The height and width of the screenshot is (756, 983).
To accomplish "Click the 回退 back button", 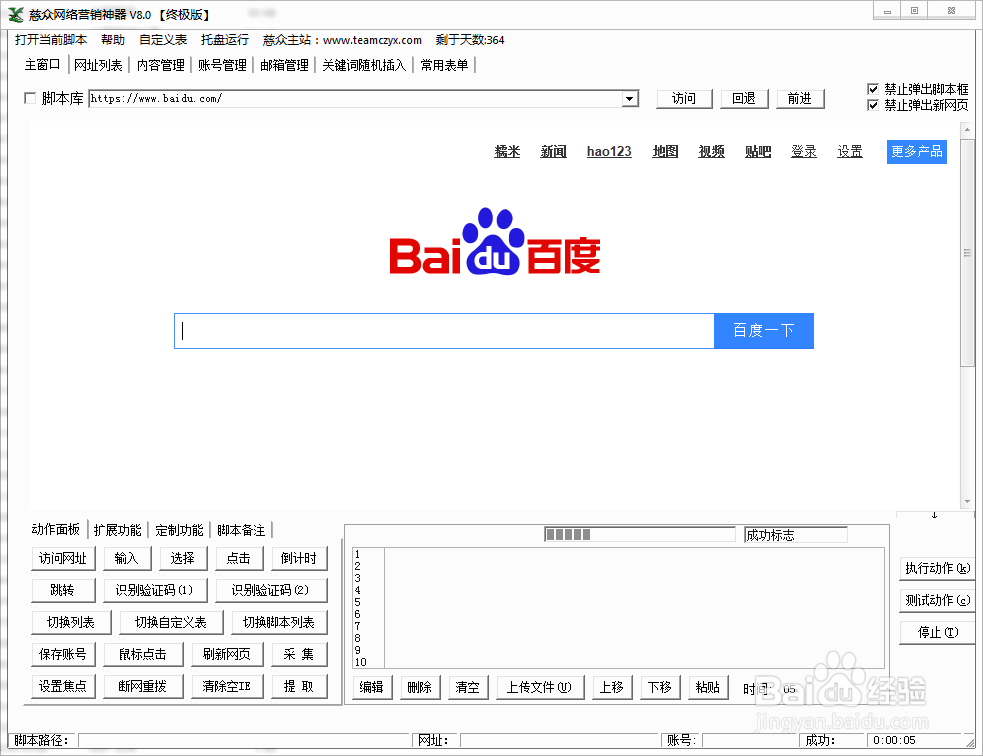I will (744, 98).
